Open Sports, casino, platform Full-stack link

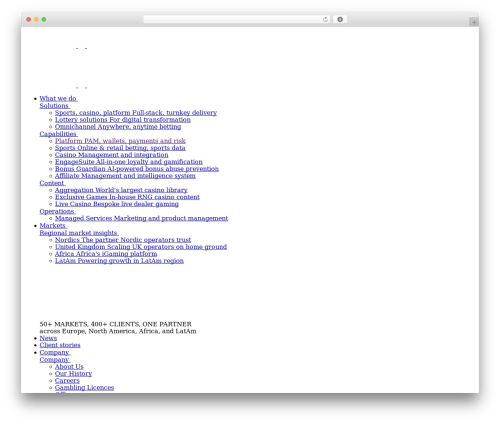[136, 113]
